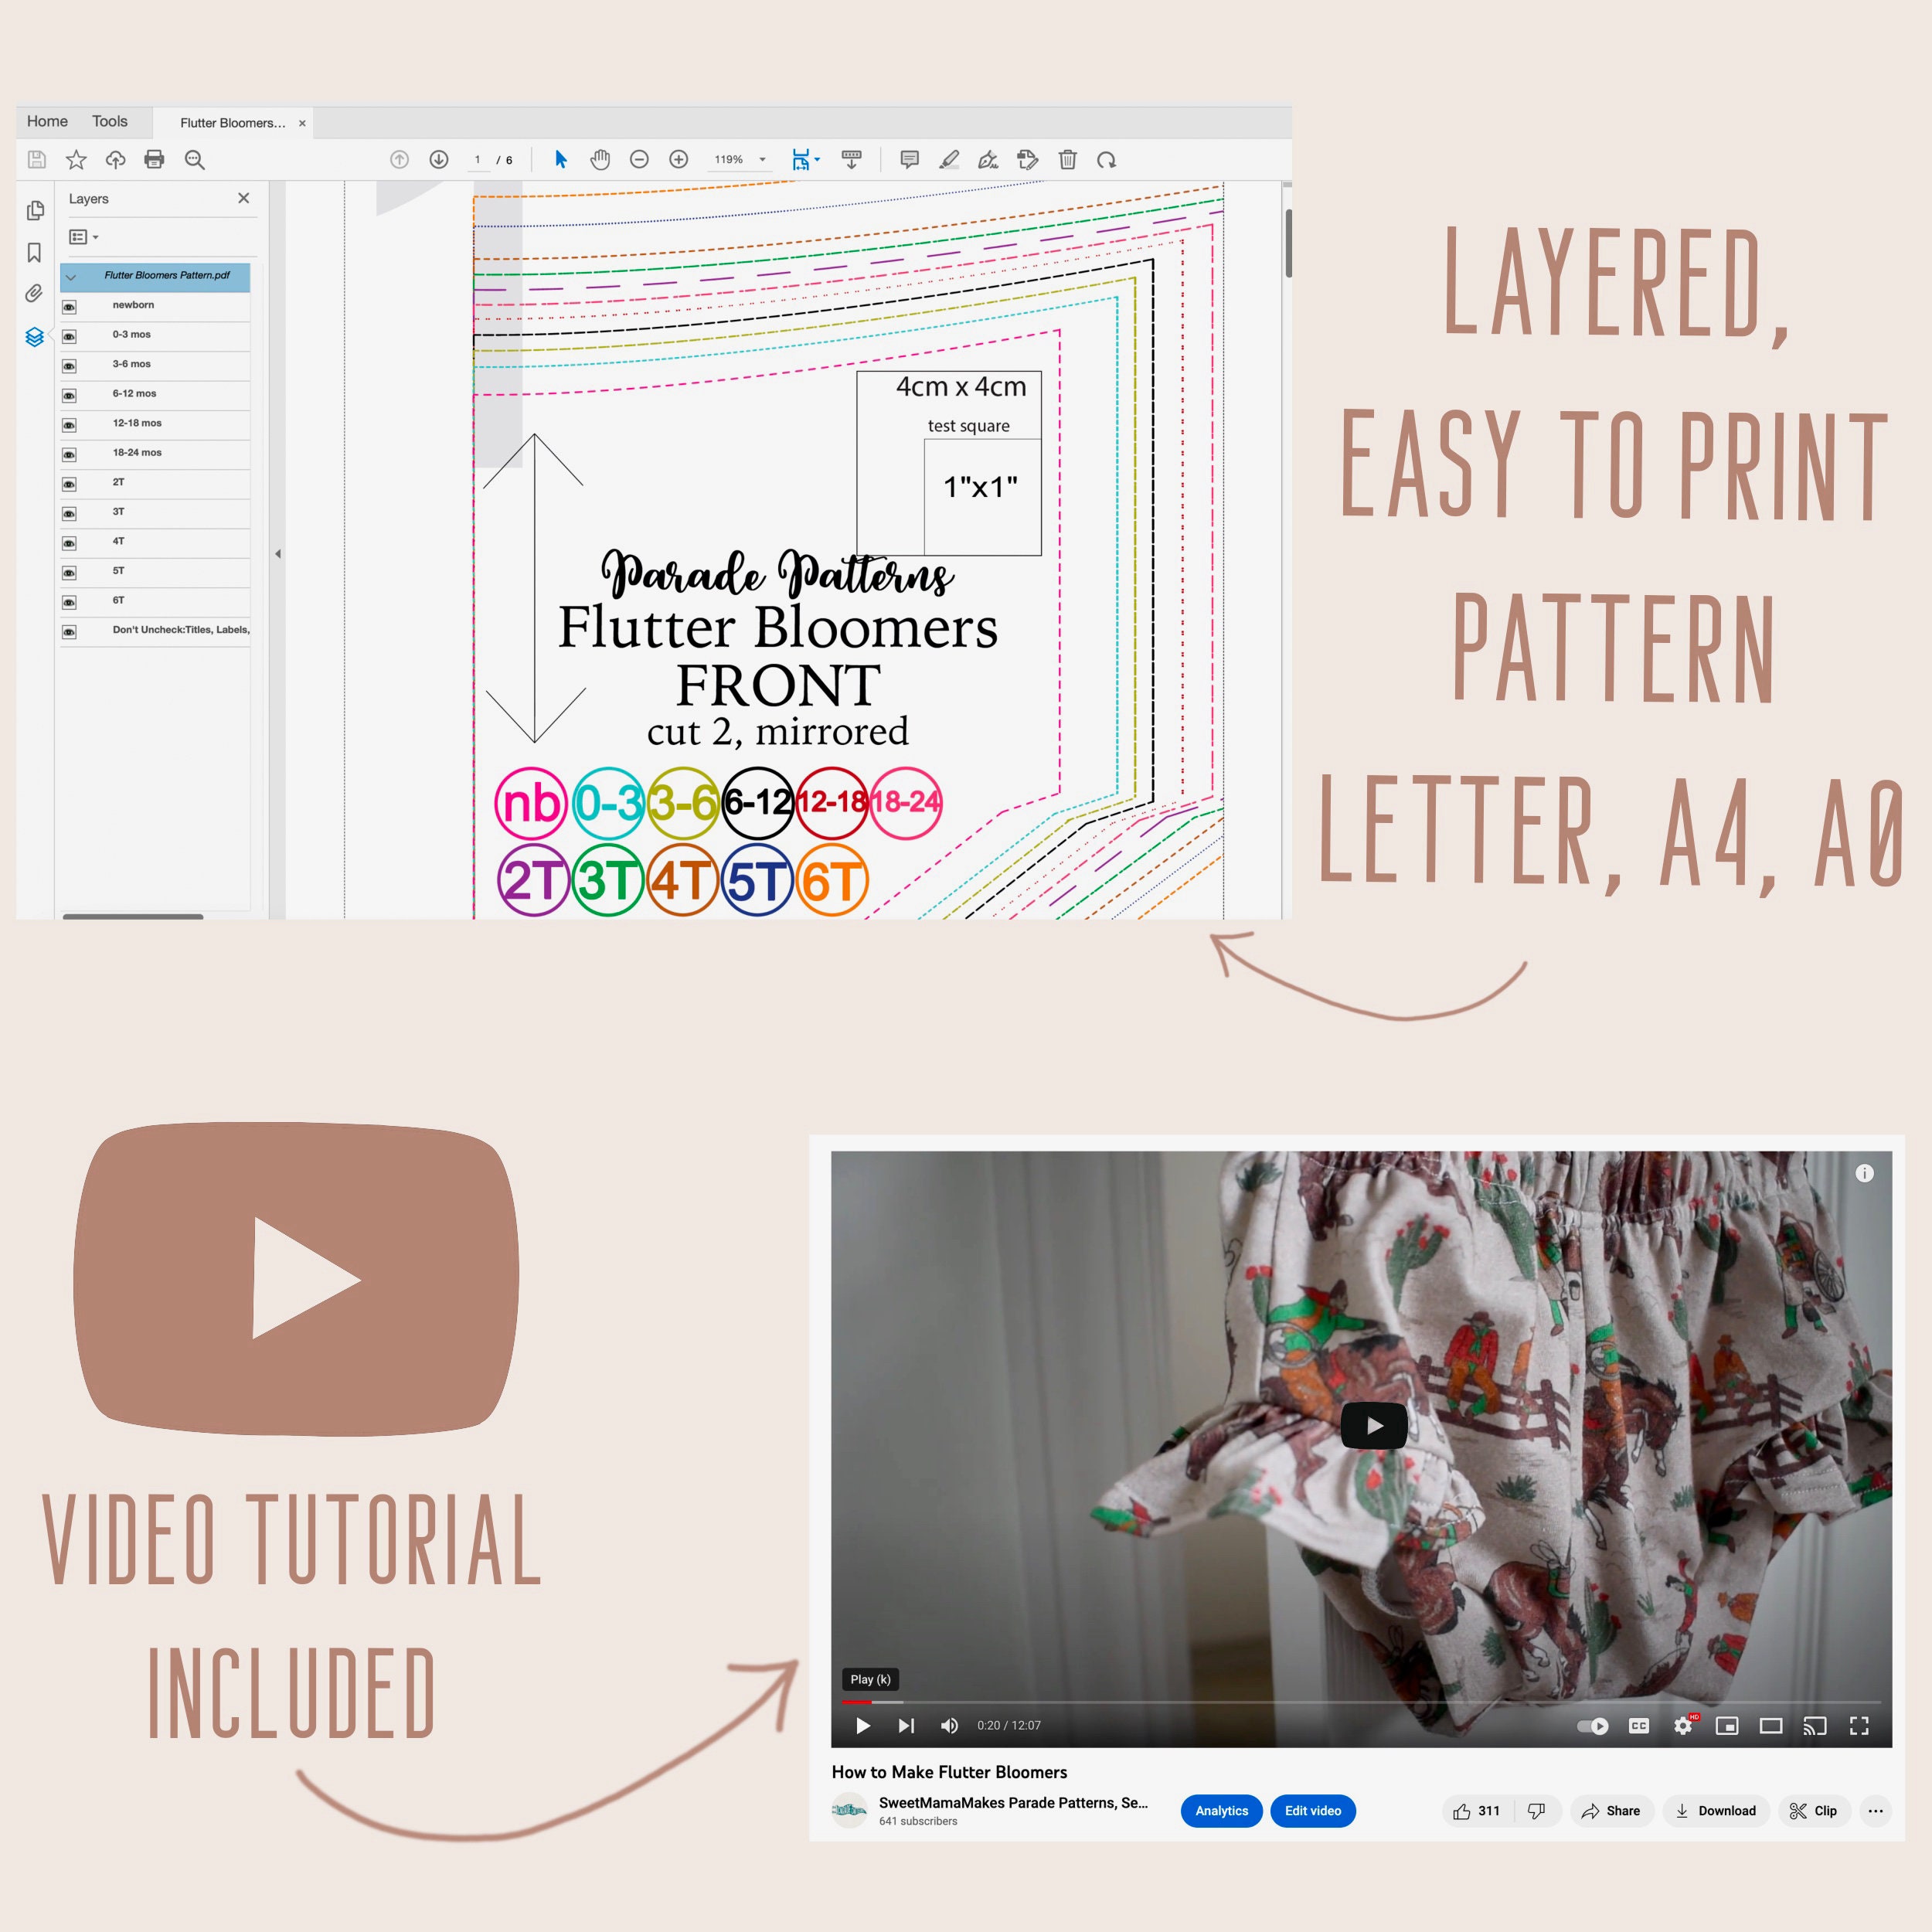This screenshot has height=1932, width=1932.
Task: Click the Save icon in Acrobat toolbar
Action: (x=37, y=159)
